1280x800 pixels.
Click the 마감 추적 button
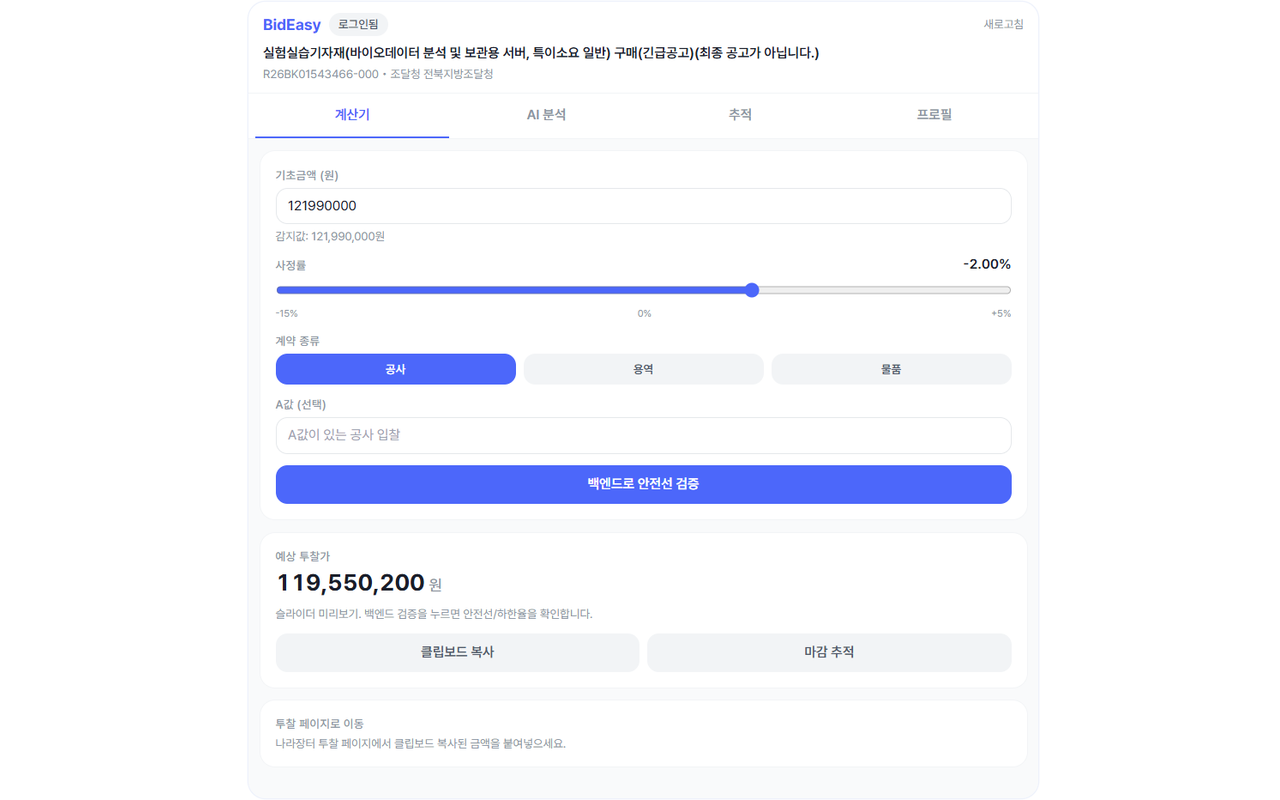tap(829, 652)
